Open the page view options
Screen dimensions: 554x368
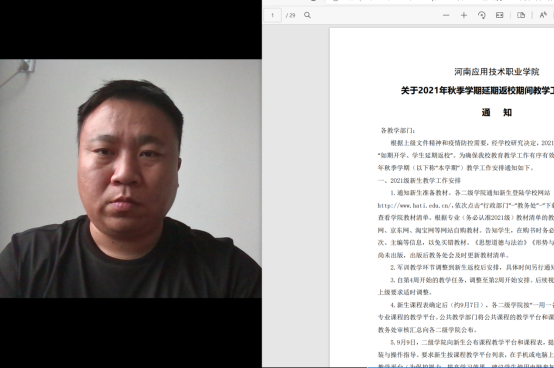pos(521,15)
